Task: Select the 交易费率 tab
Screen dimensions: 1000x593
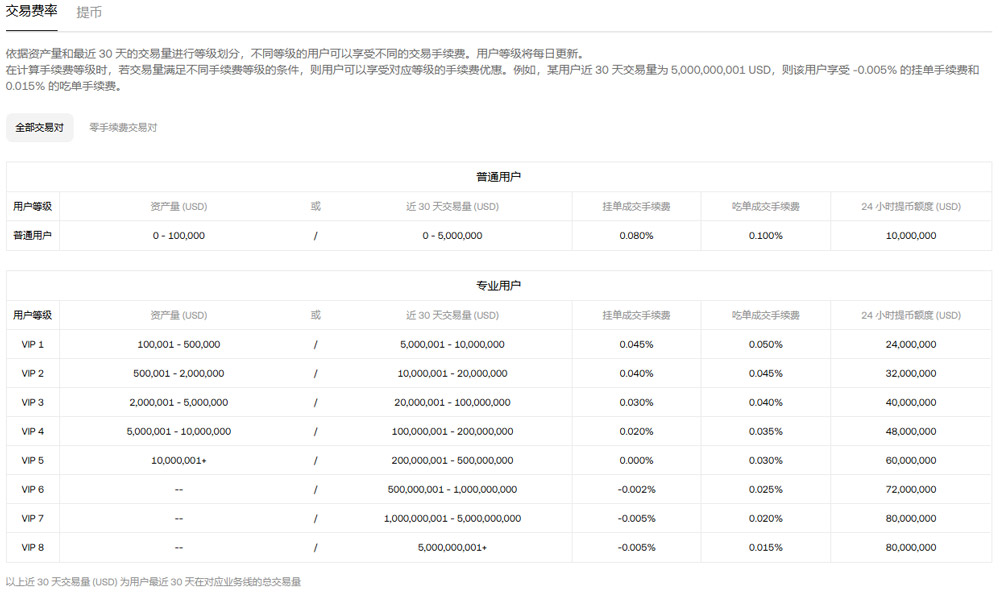Action: pyautogui.click(x=31, y=13)
